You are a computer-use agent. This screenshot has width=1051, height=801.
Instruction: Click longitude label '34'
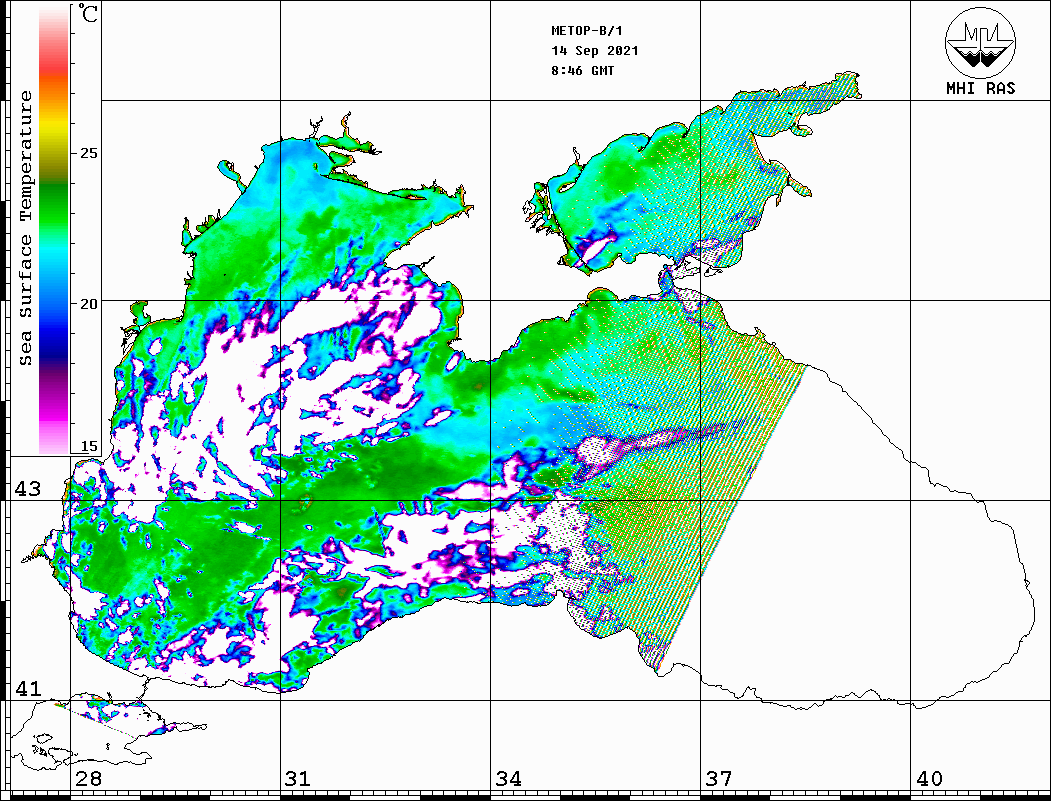pos(508,778)
